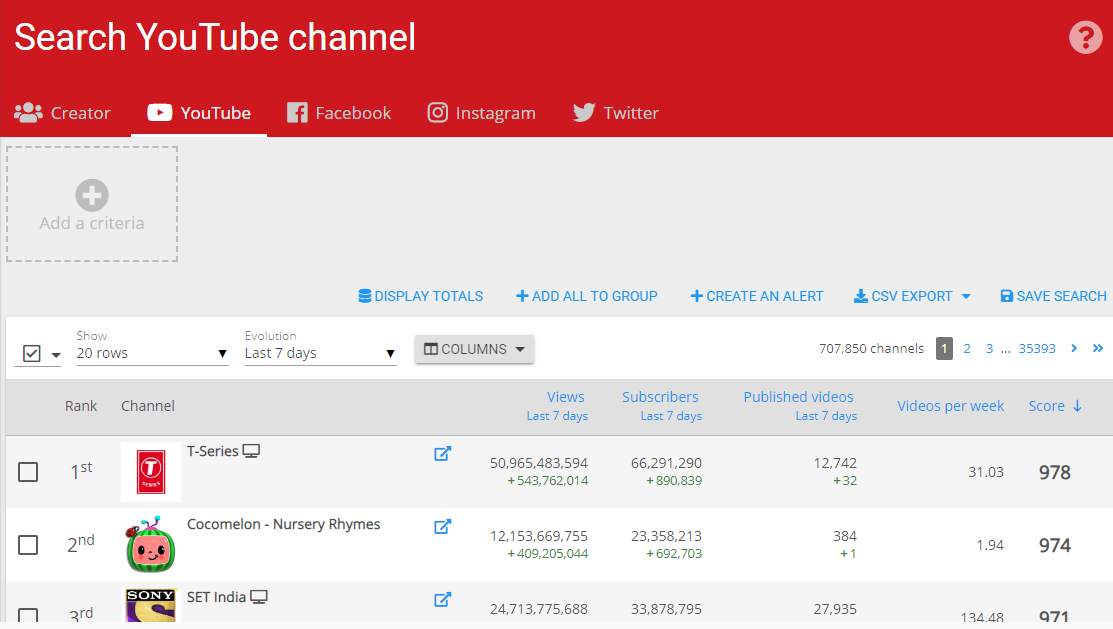
Task: Go to page 3 of results
Action: (x=989, y=349)
